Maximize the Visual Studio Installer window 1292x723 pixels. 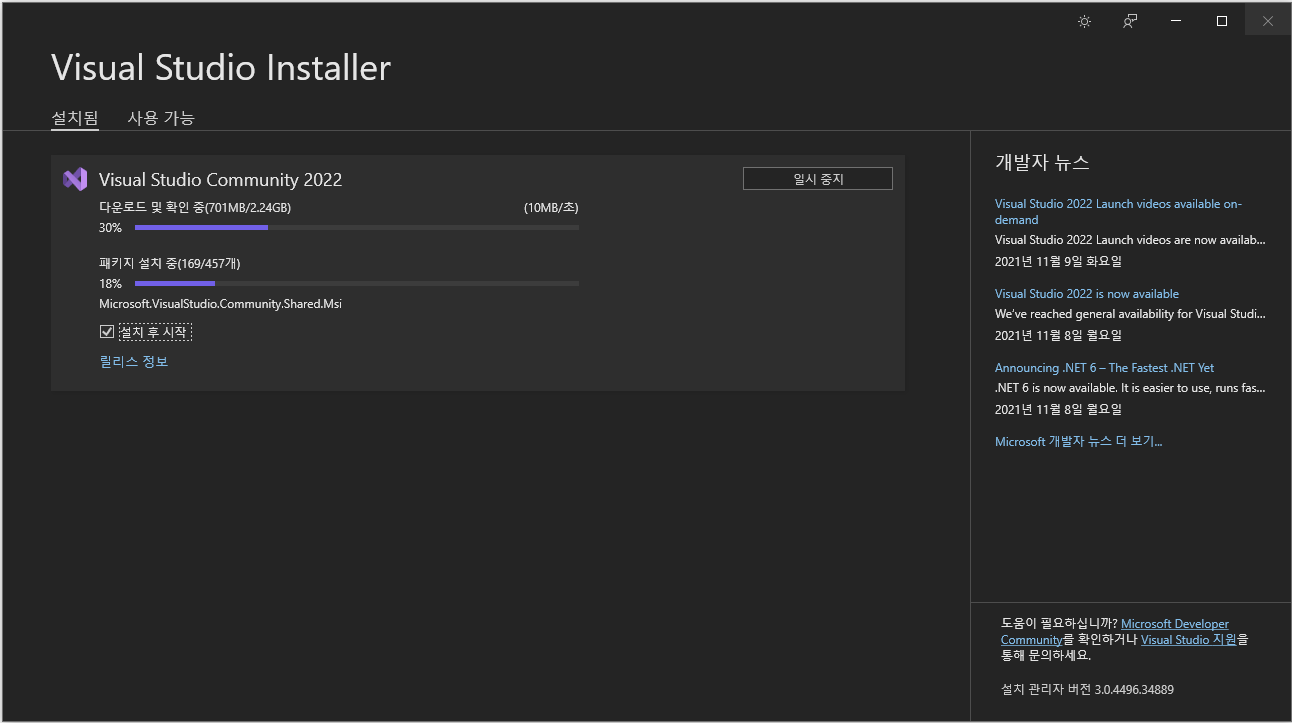pos(1222,21)
